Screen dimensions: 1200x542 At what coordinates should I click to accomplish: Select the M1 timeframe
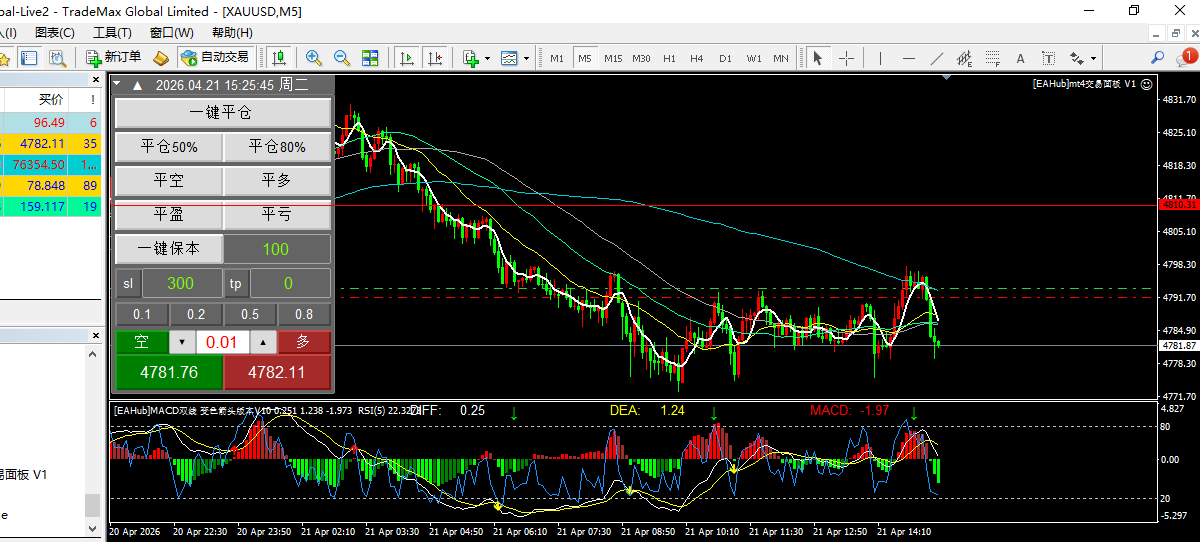tap(557, 58)
